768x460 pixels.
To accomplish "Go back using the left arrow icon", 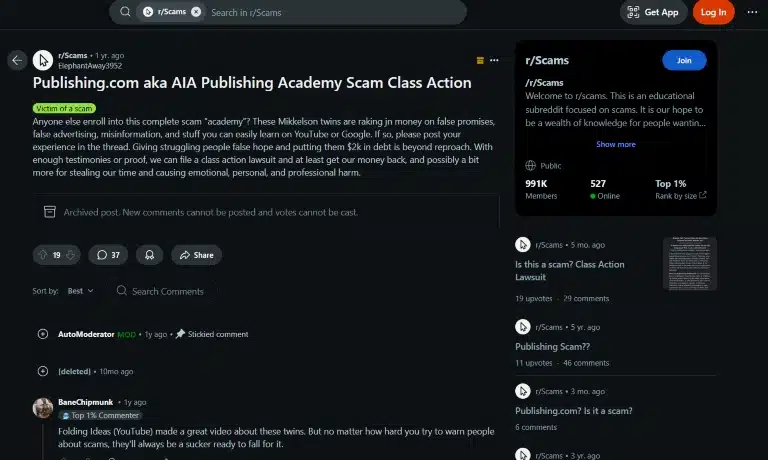I will click(x=17, y=60).
